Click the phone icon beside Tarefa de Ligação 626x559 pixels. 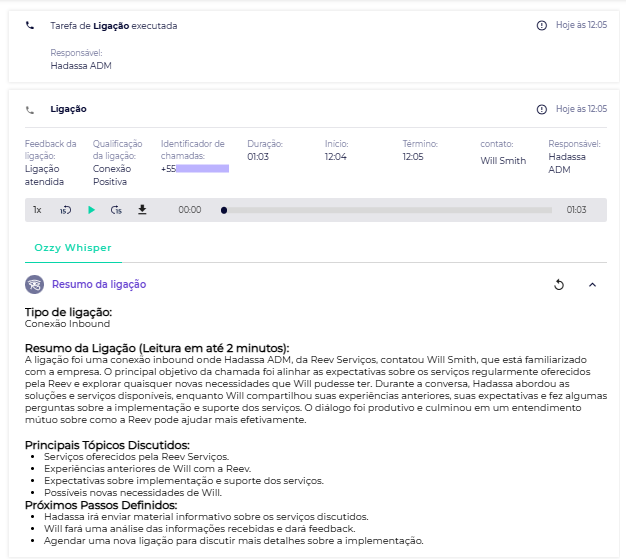pos(30,26)
